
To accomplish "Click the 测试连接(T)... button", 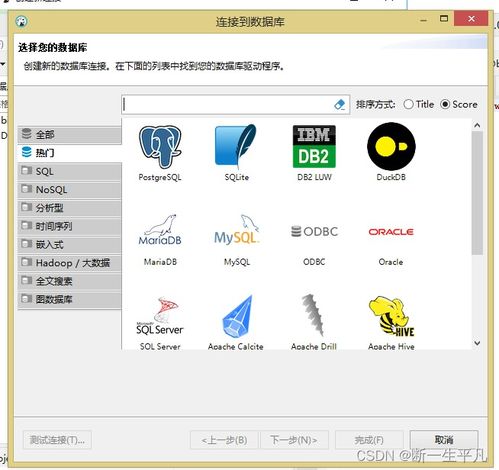I will pyautogui.click(x=57, y=440).
